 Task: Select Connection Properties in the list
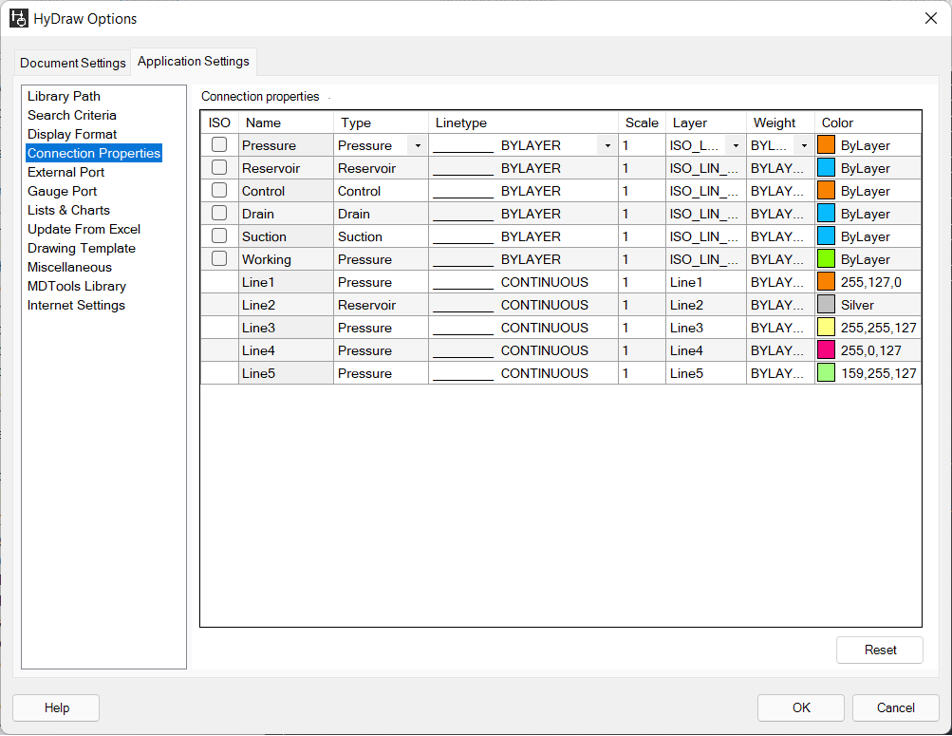point(94,153)
